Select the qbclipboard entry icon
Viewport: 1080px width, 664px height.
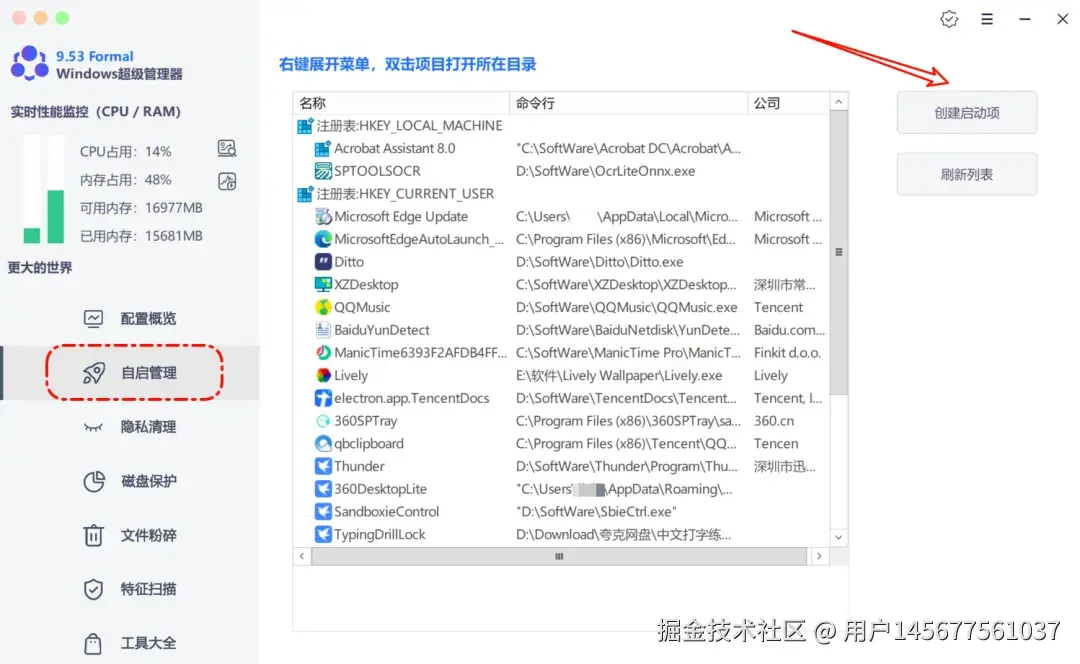pos(322,444)
